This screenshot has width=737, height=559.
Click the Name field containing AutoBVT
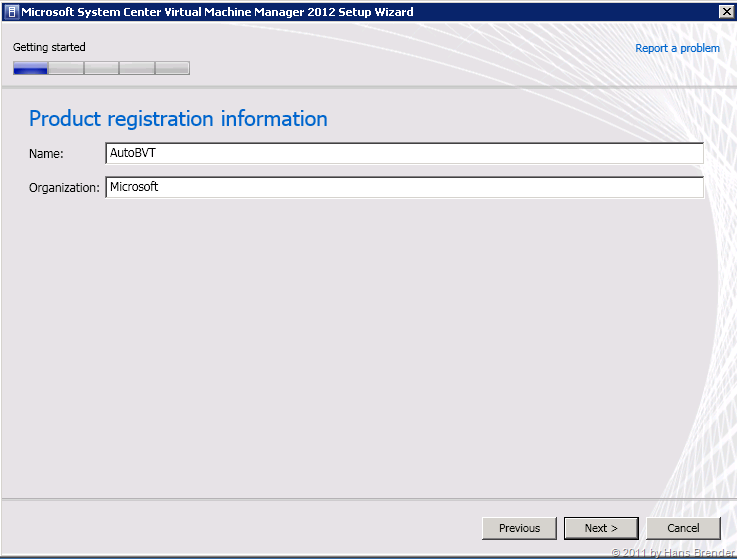(404, 153)
